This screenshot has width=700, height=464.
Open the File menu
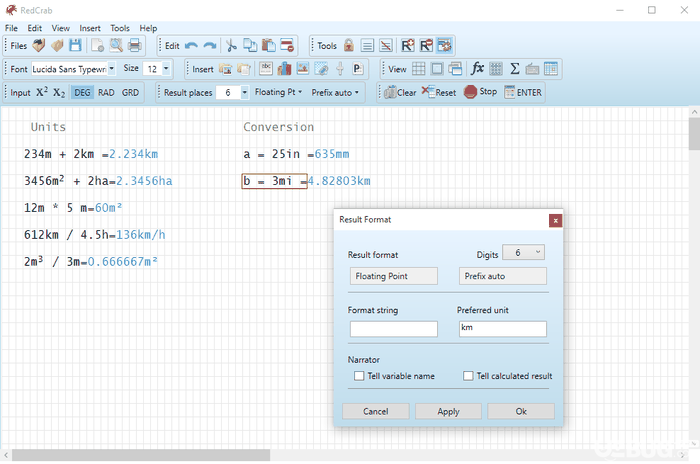click(11, 28)
